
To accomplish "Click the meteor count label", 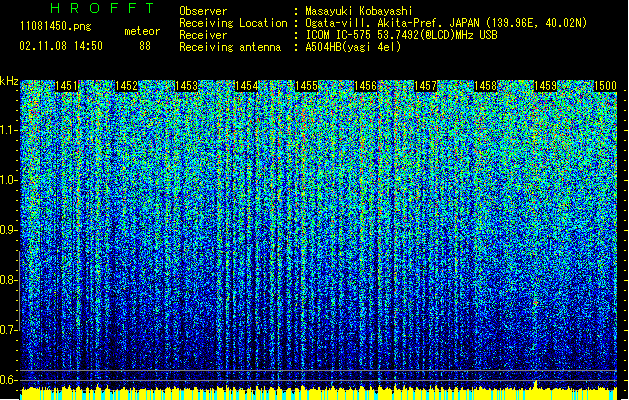I will (x=142, y=31).
